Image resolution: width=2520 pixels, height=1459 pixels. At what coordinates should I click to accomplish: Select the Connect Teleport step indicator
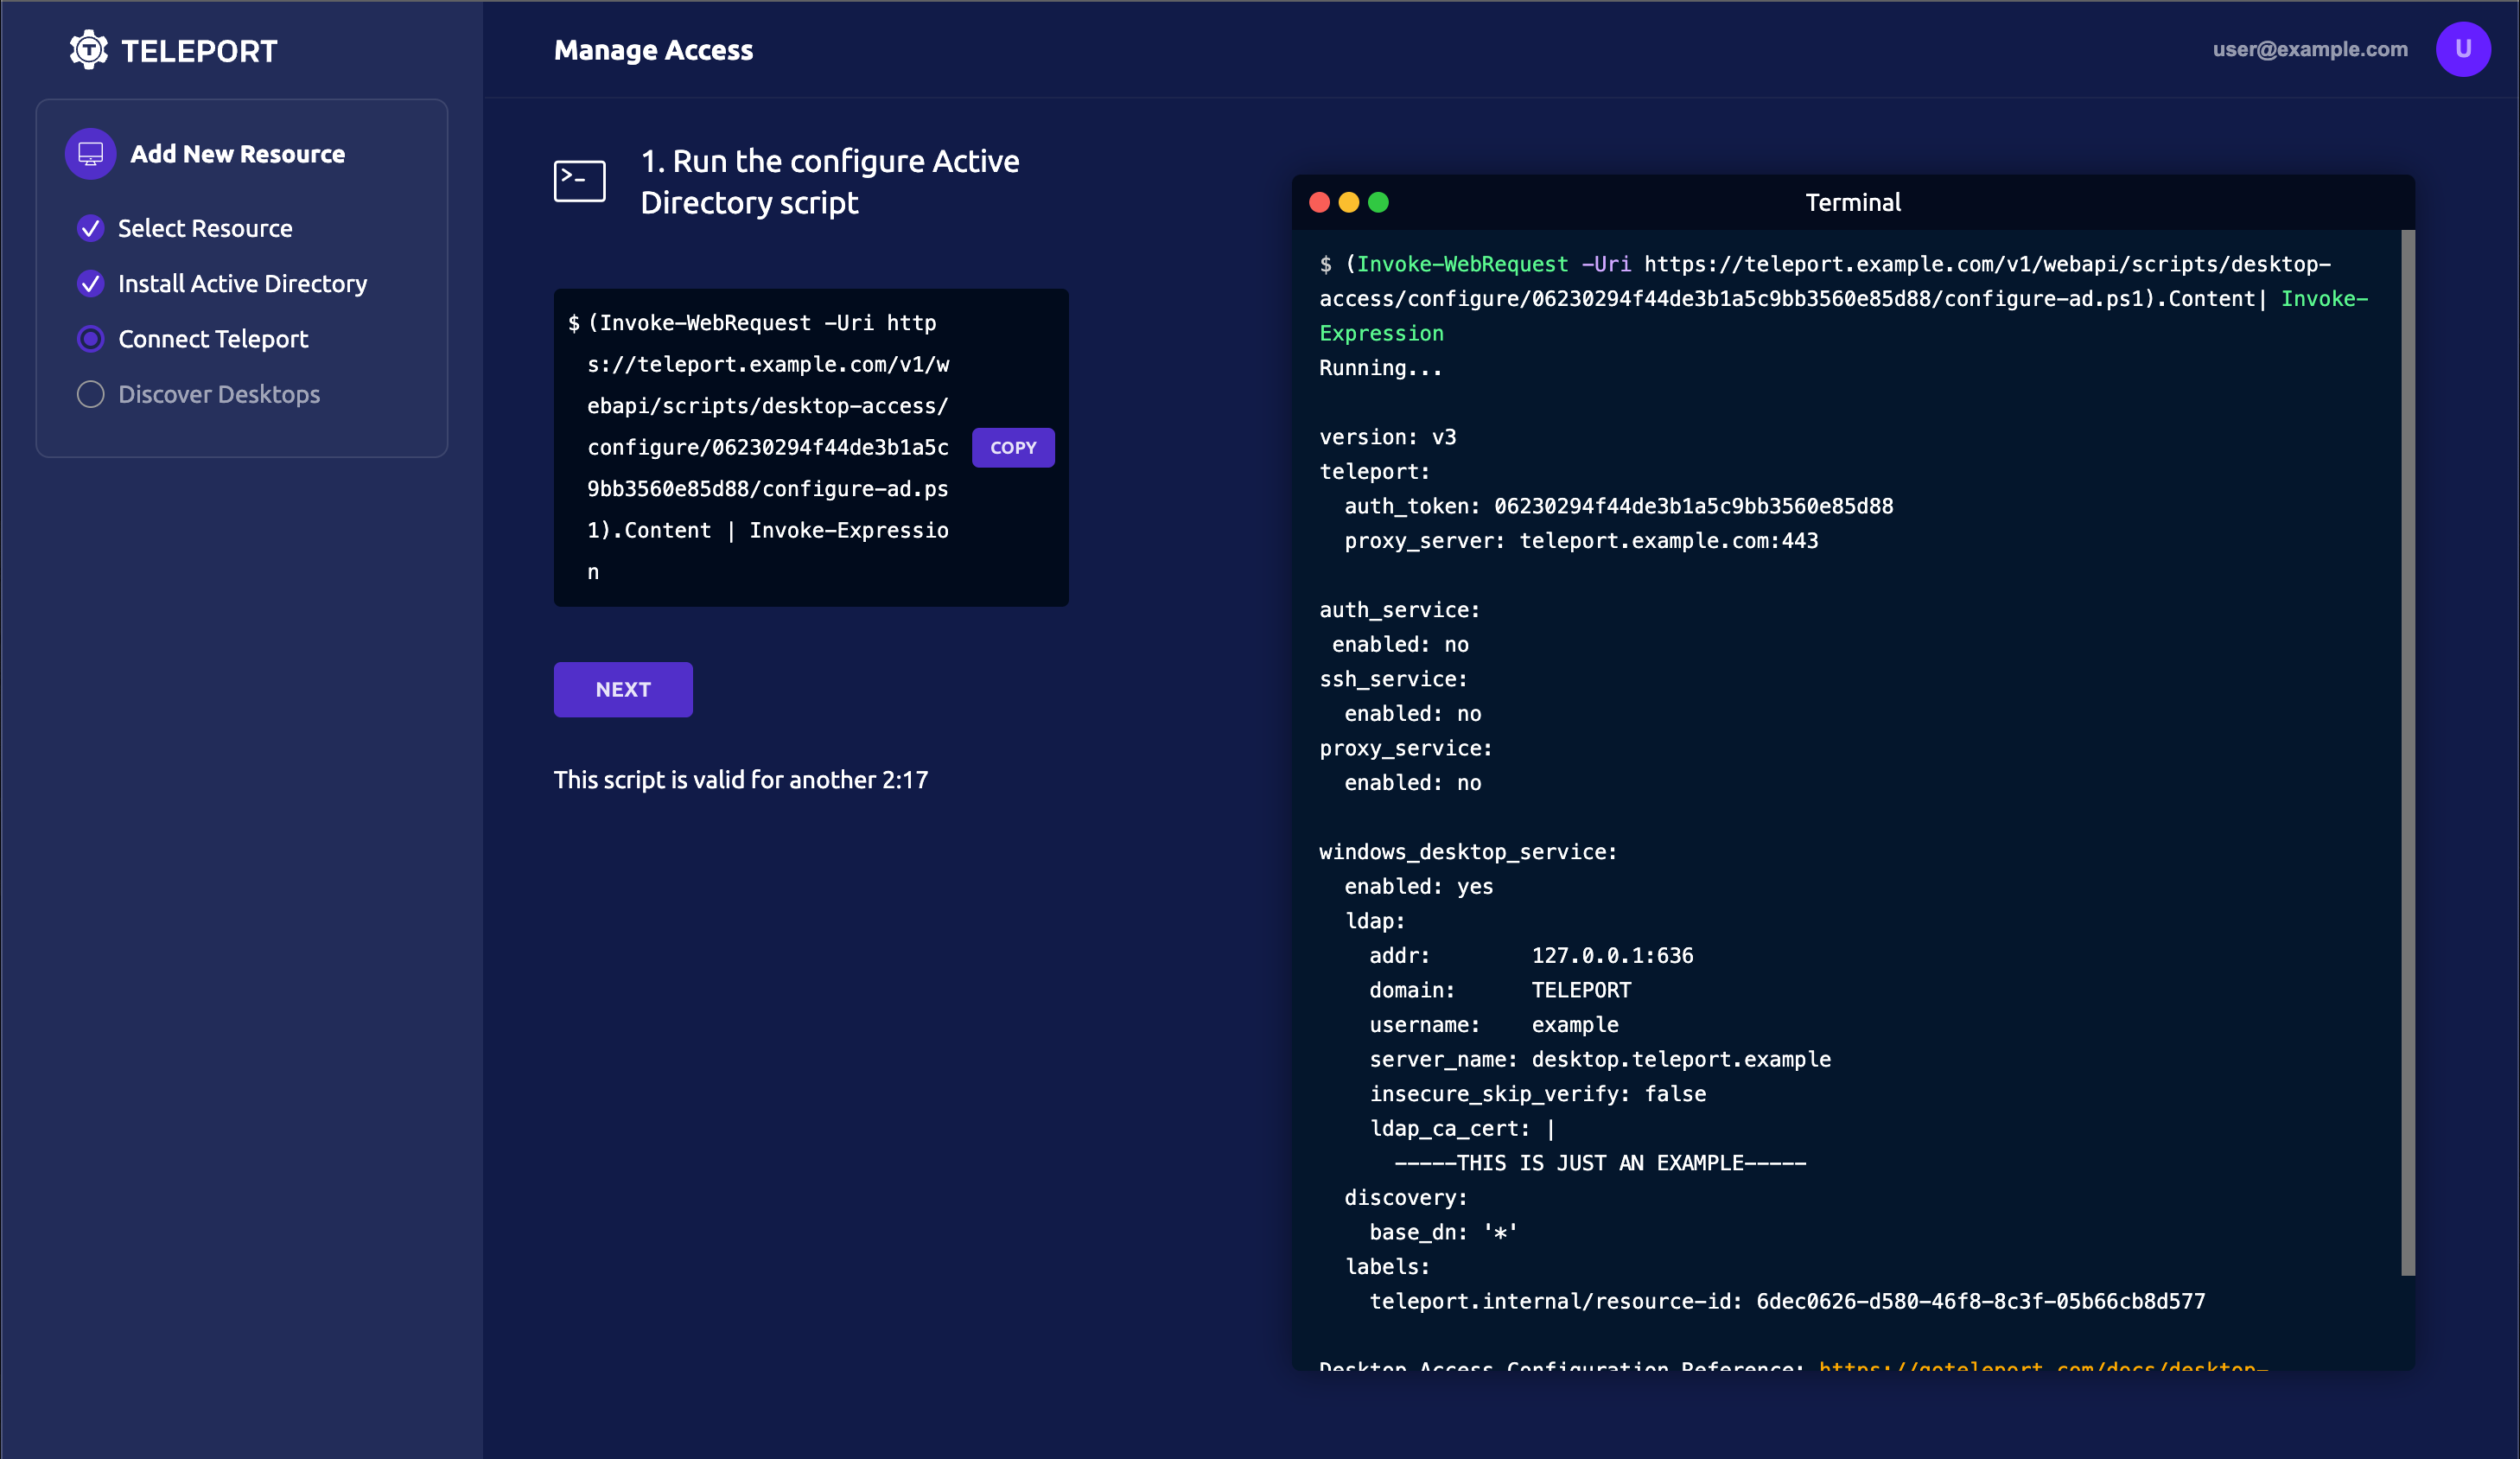(x=91, y=339)
